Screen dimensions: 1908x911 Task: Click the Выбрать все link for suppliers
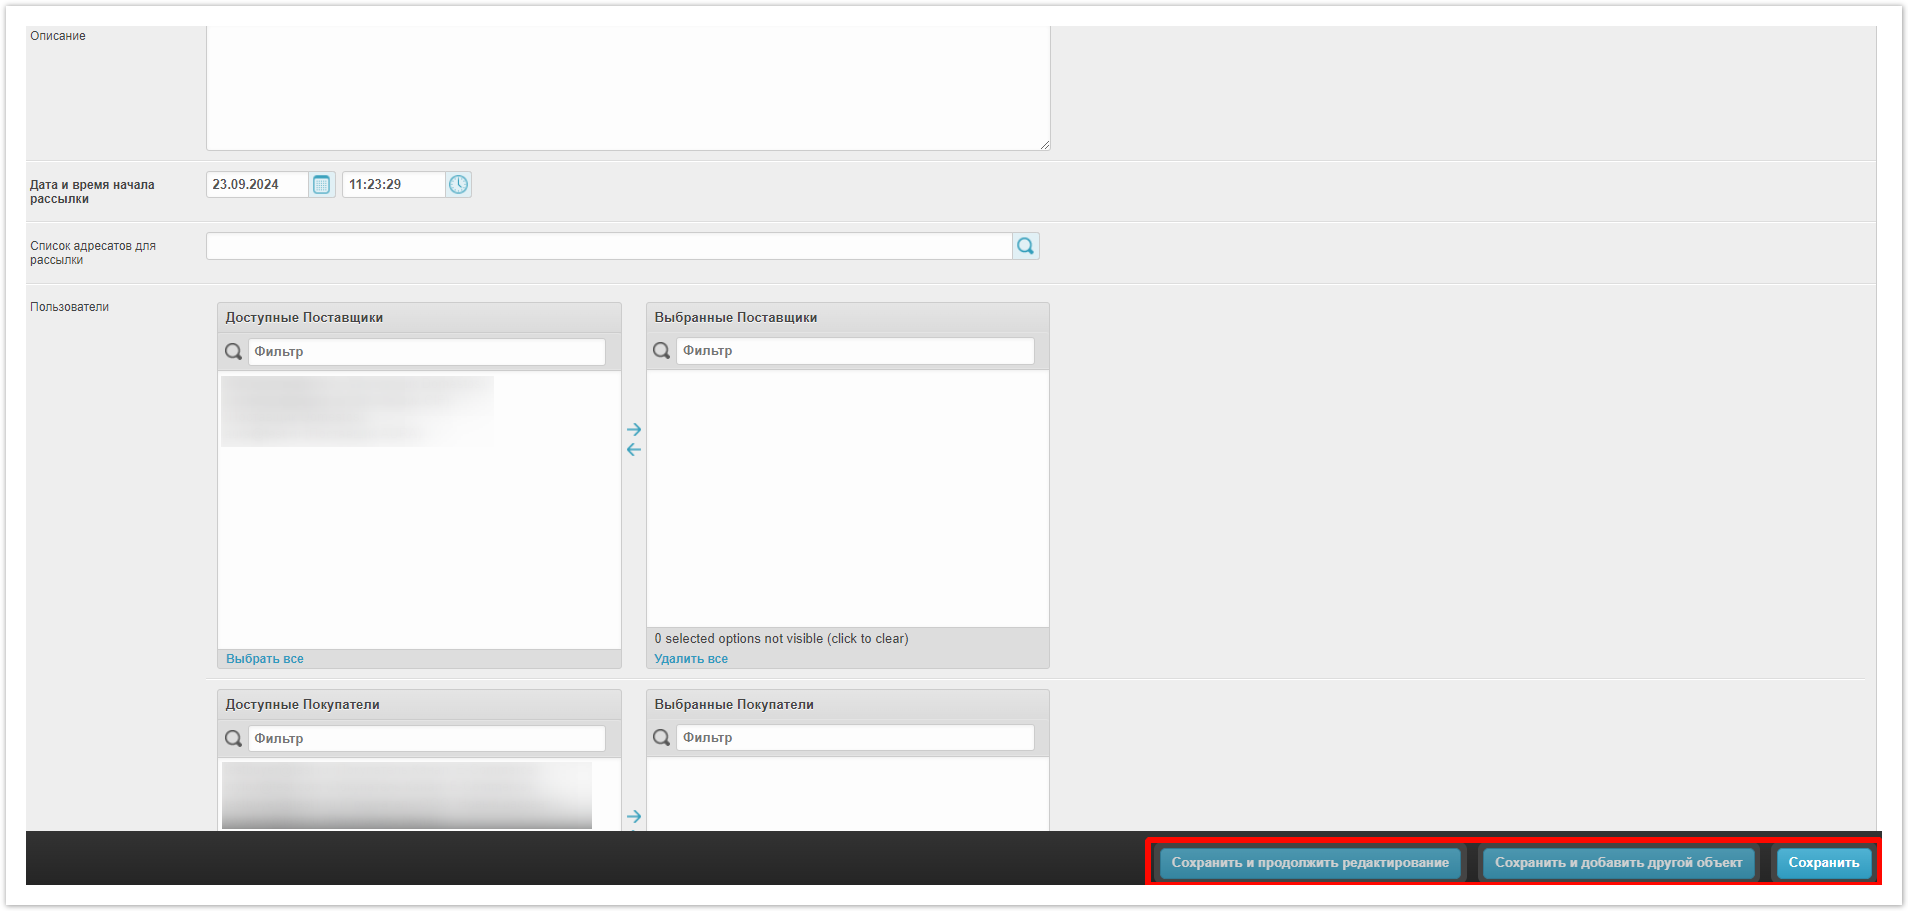(264, 659)
